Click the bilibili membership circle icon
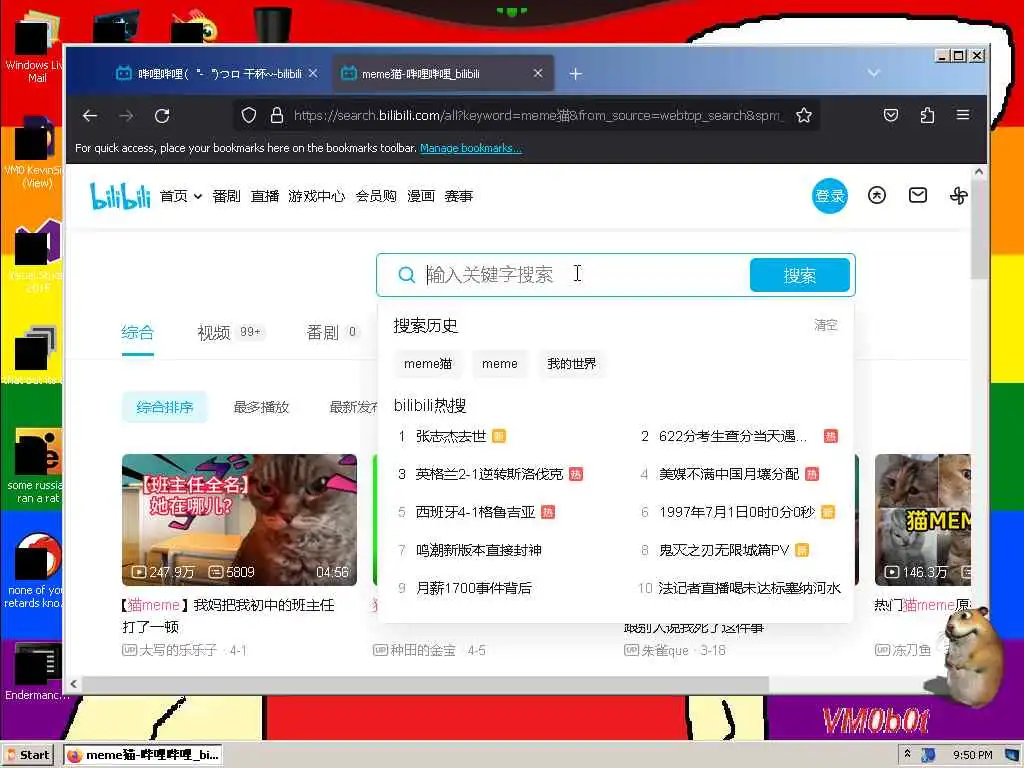 tap(876, 195)
